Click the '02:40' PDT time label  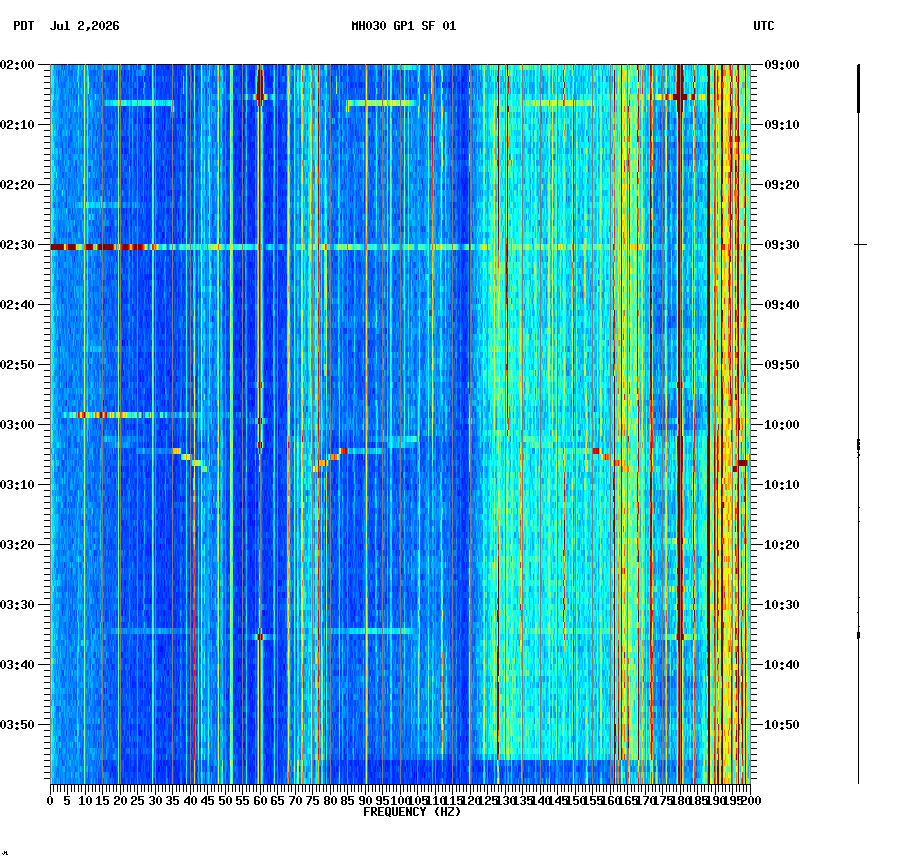17,304
